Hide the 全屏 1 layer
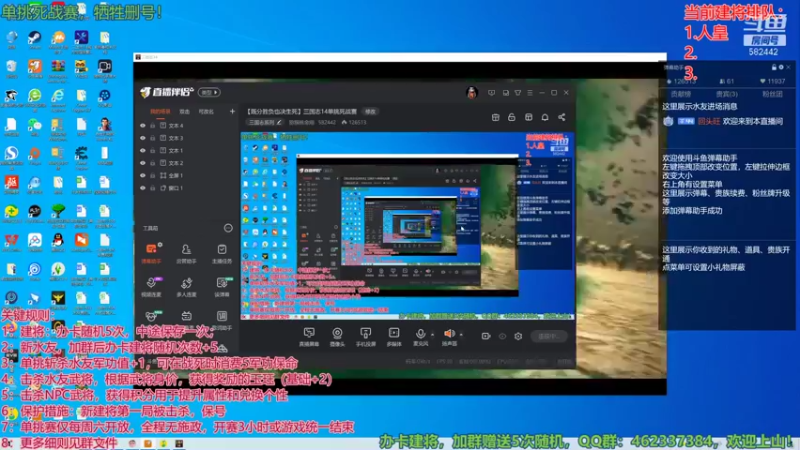800x450 pixels. [143, 176]
